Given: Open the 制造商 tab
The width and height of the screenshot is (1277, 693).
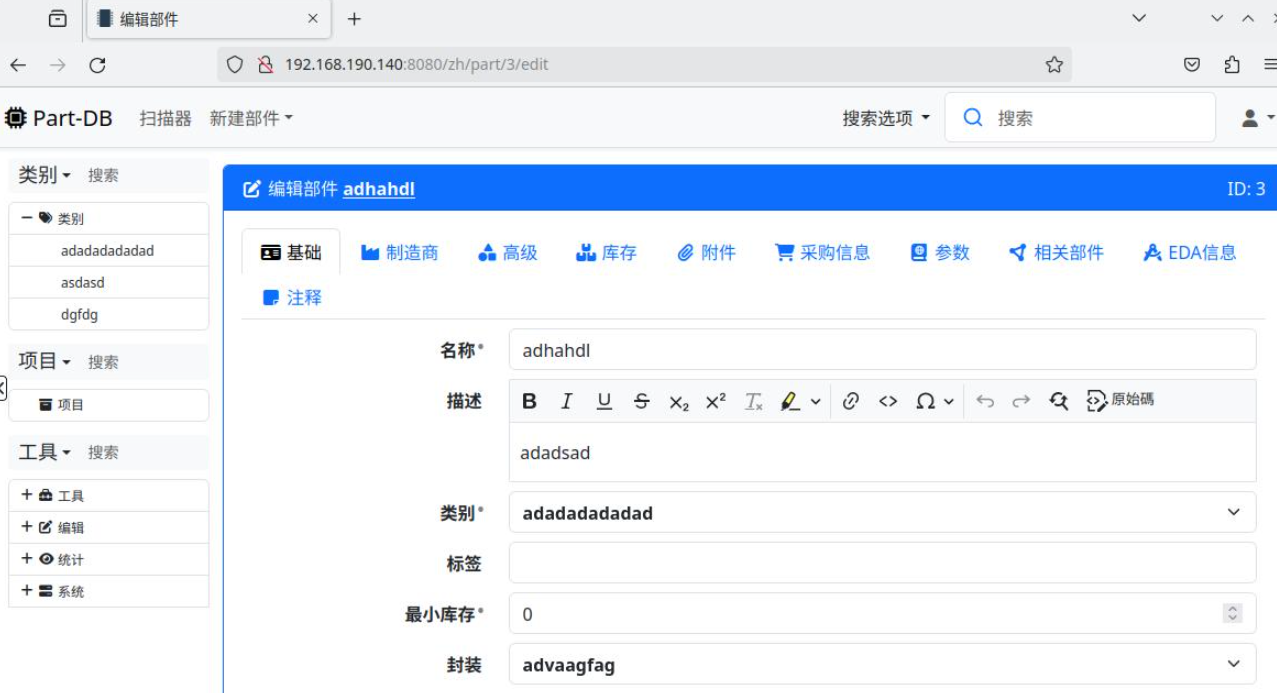Looking at the screenshot, I should [400, 253].
